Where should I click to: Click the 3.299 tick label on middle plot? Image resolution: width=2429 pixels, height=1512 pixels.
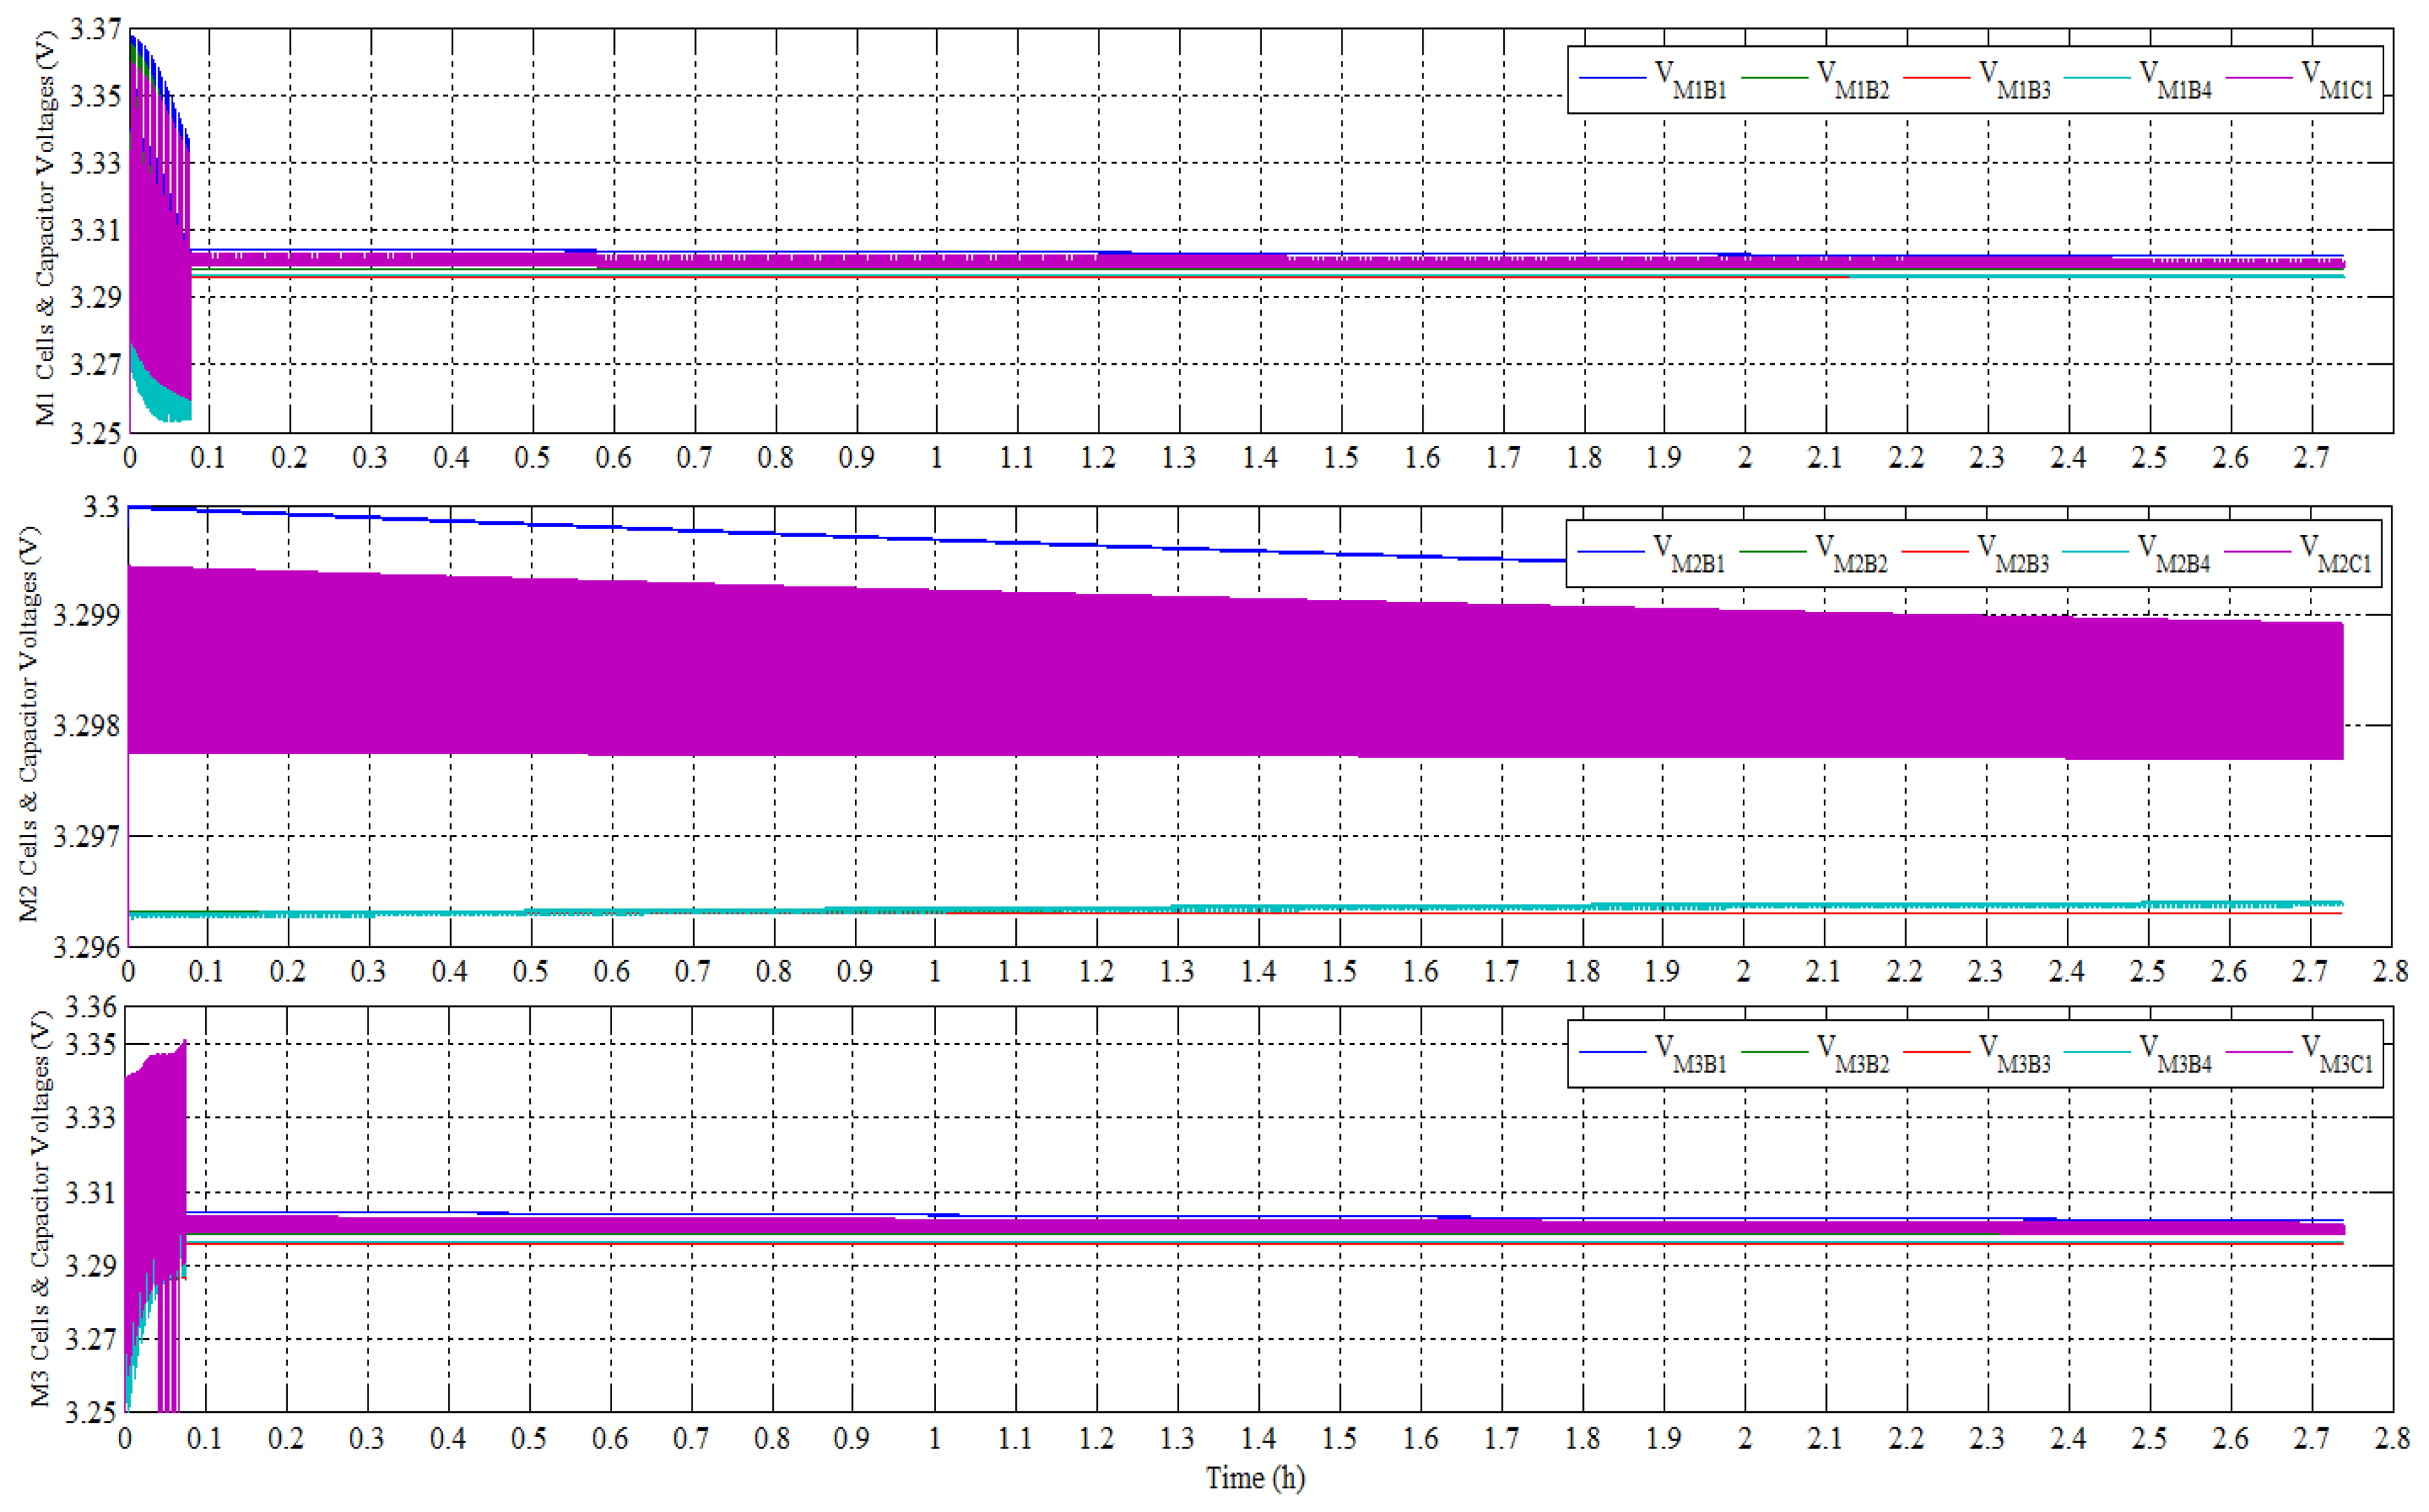[x=86, y=615]
